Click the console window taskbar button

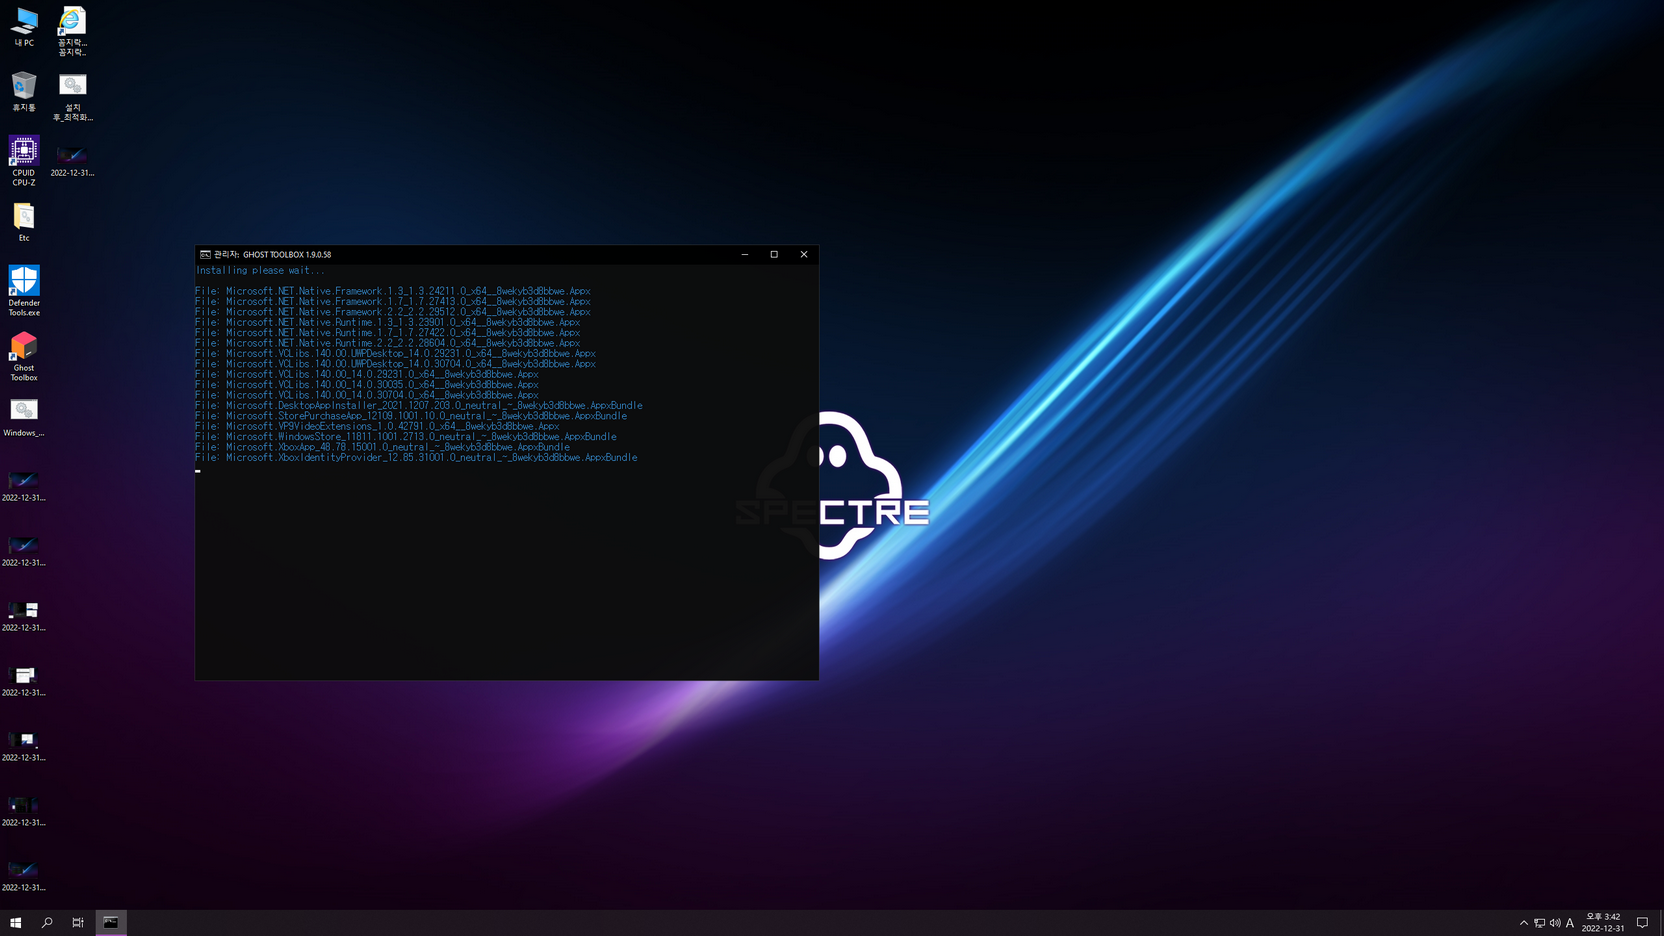tap(111, 923)
